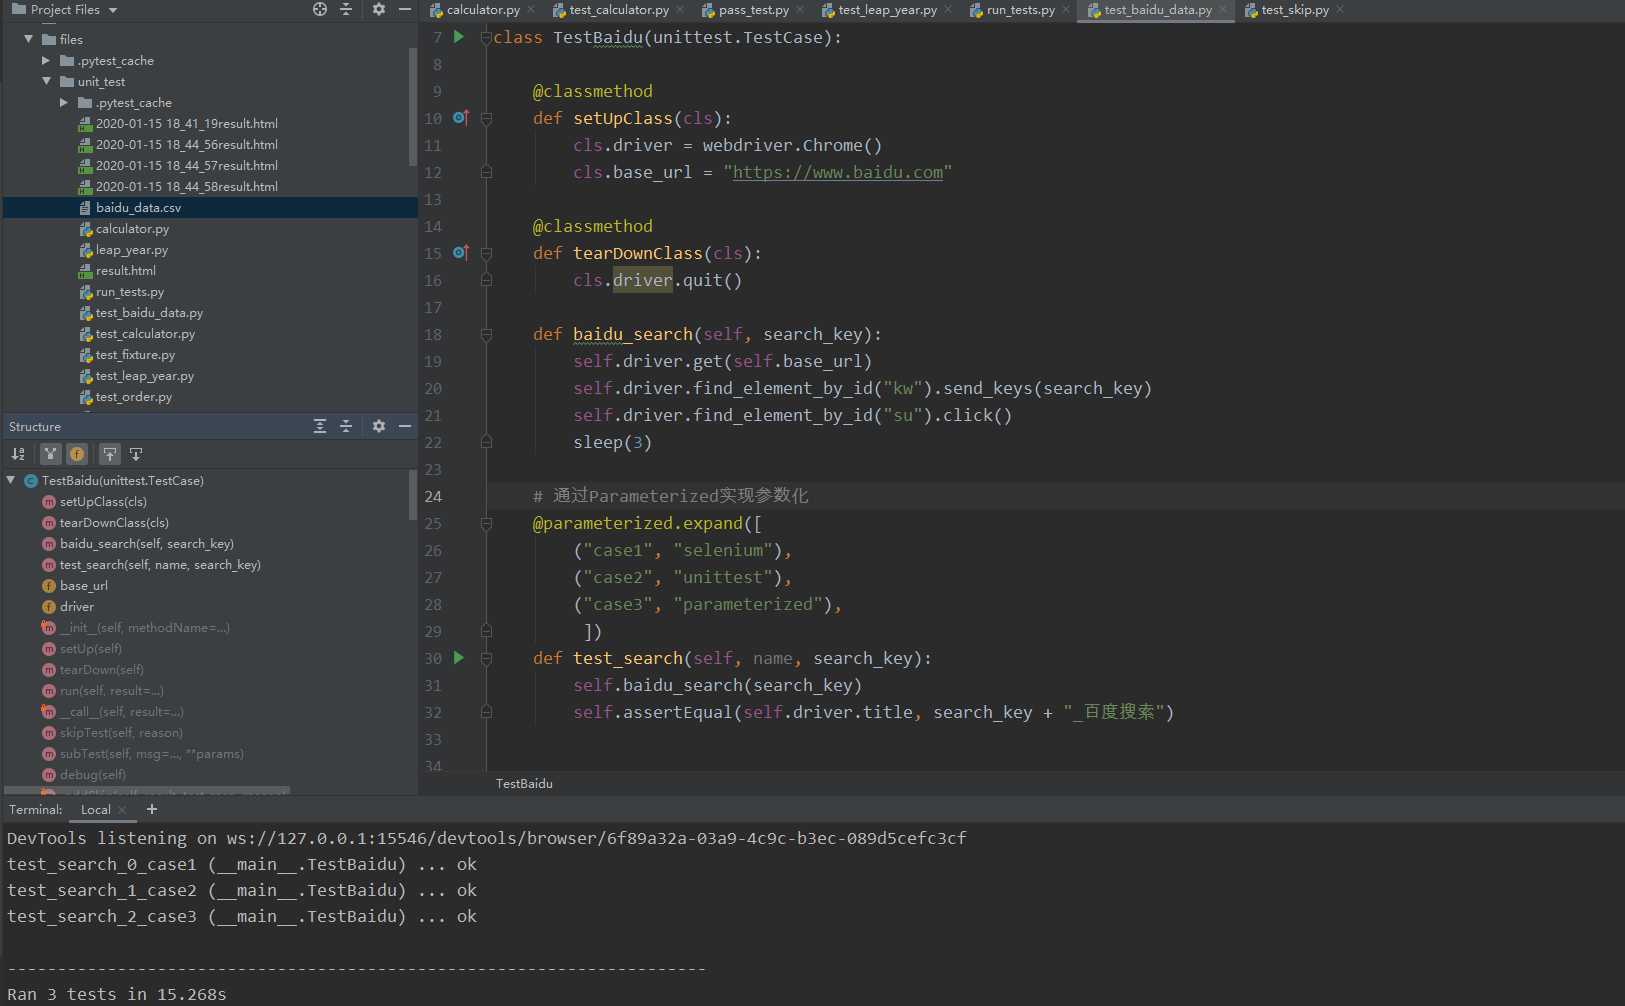Select tearDownClass(cls) in Structure
Image resolution: width=1625 pixels, height=1006 pixels.
coord(114,523)
